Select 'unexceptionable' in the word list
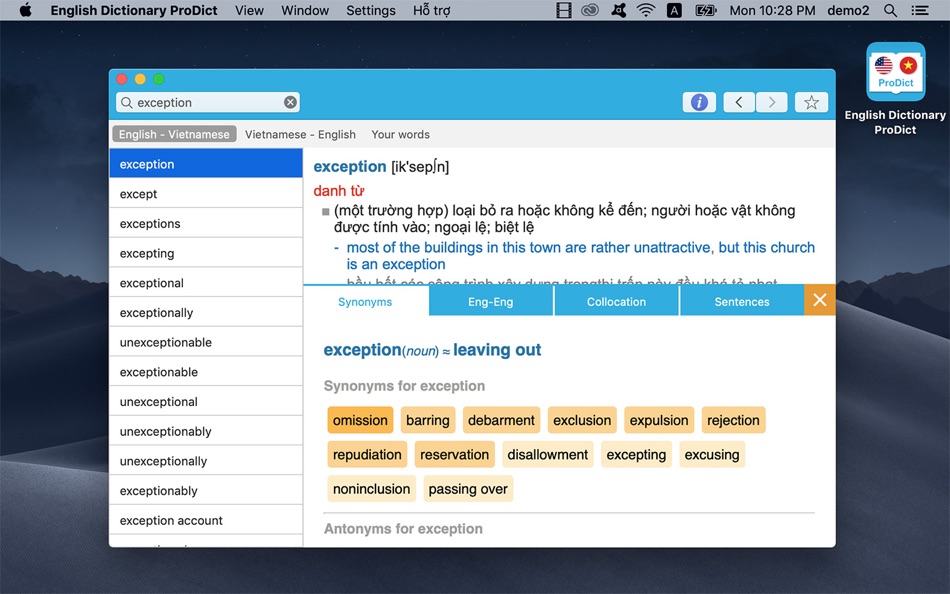Viewport: 950px width, 594px height. (206, 342)
